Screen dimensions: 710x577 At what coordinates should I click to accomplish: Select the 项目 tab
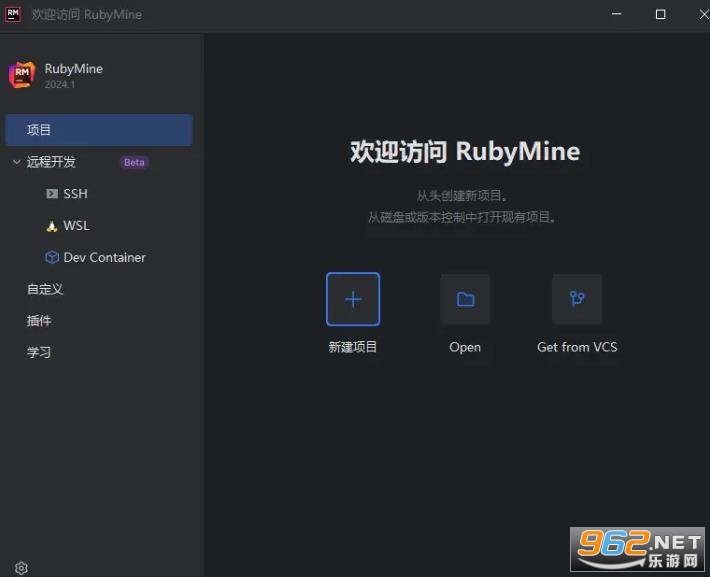[x=99, y=130]
